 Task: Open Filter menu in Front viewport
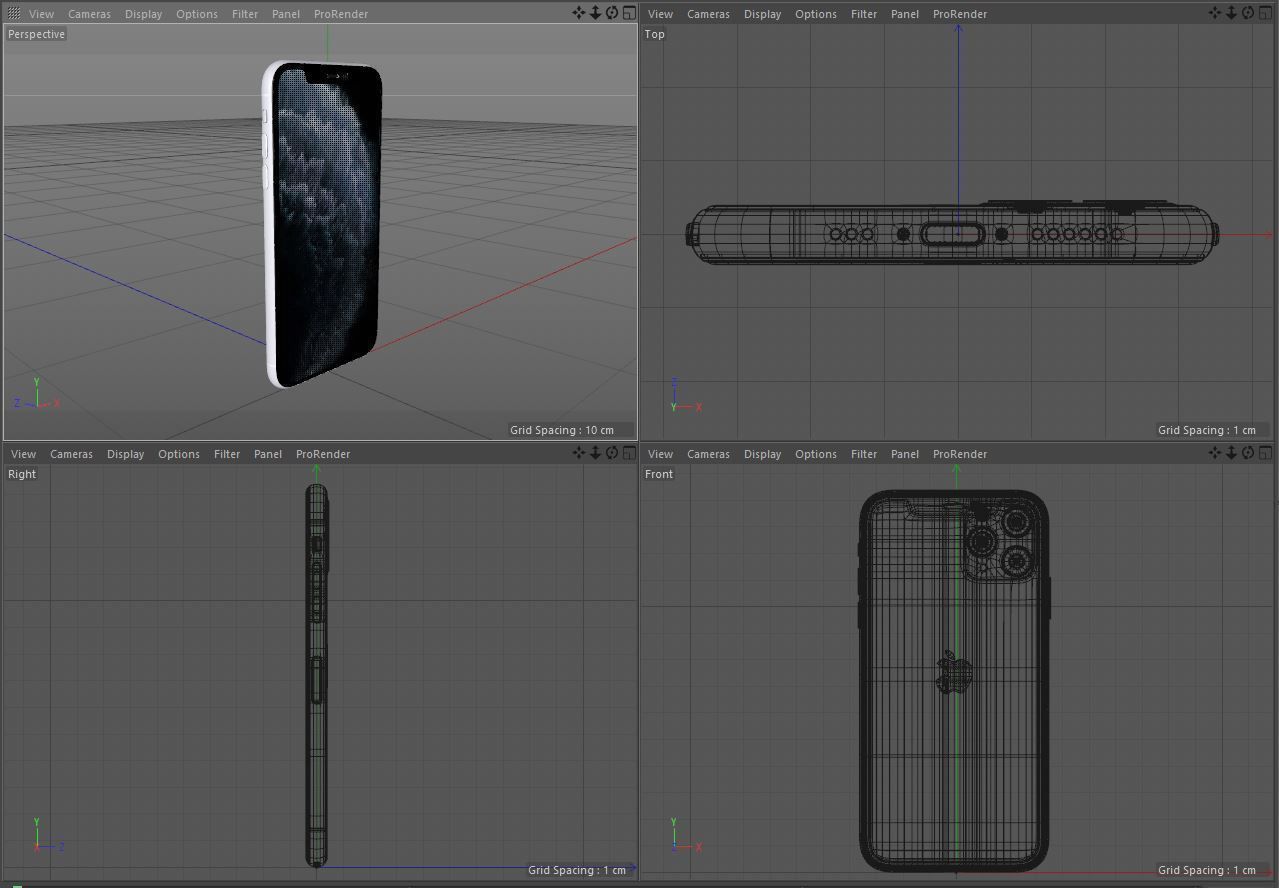tap(864, 454)
